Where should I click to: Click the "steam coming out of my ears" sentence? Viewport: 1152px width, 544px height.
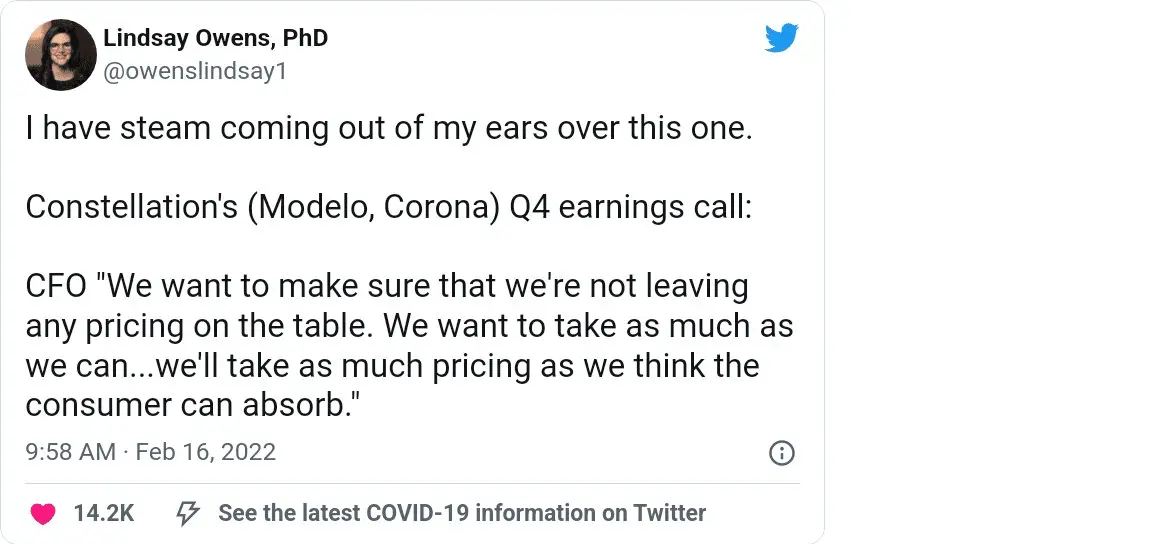tap(388, 129)
